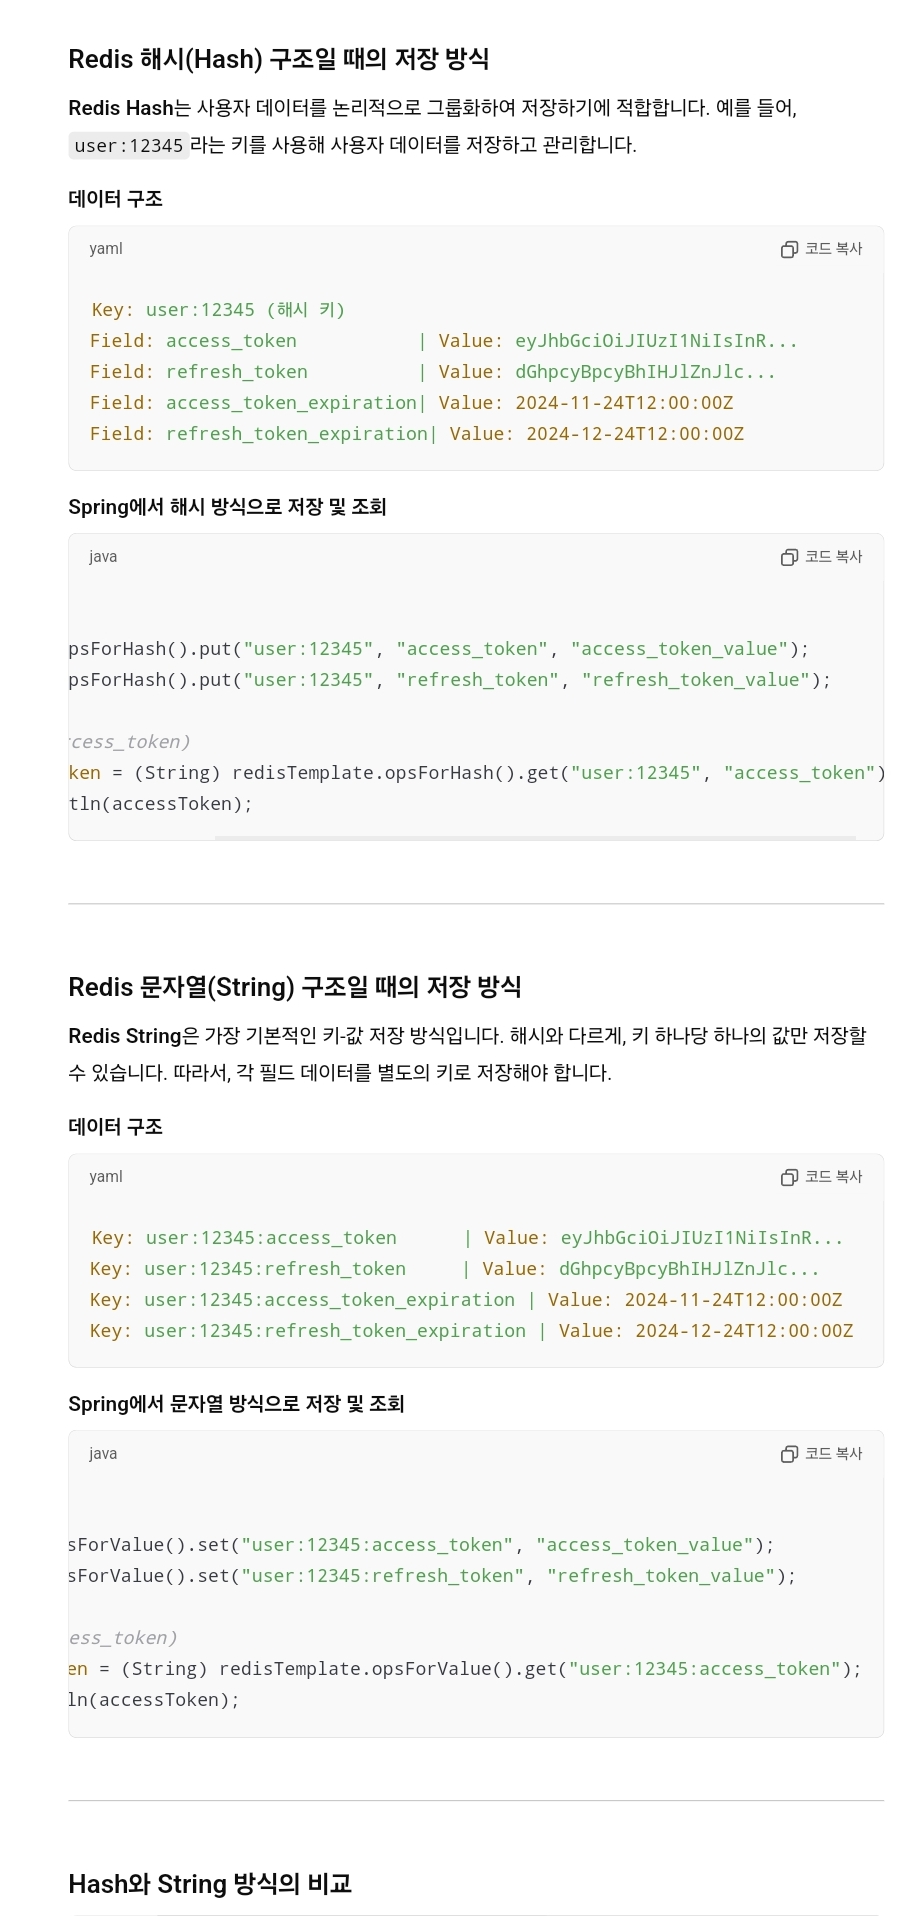Click the bold "Redis Hash는" paragraph start

point(129,108)
